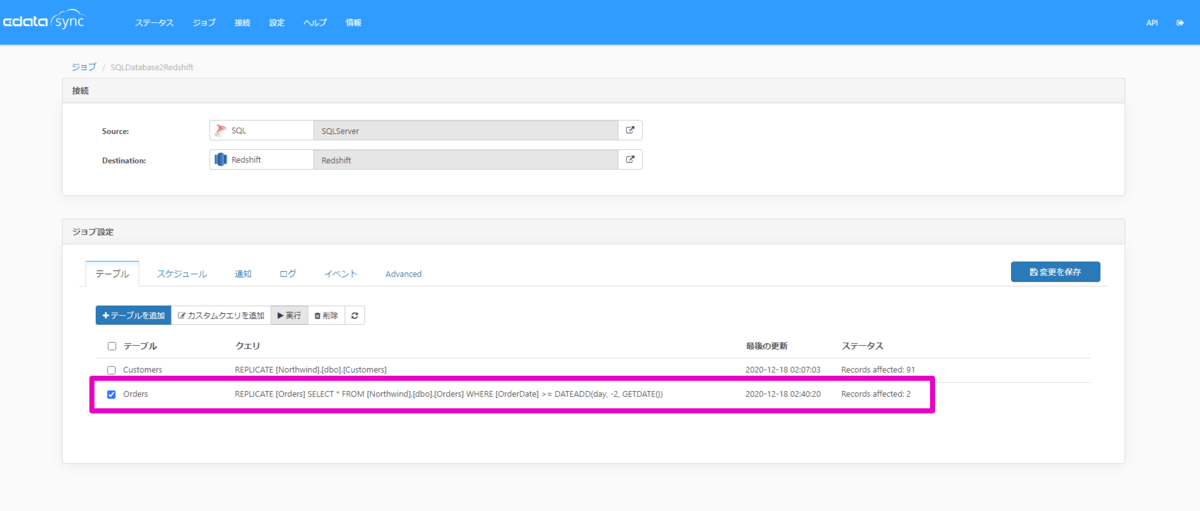Image resolution: width=1200 pixels, height=511 pixels.
Task: Switch to the 通知 tab
Action: click(x=243, y=273)
